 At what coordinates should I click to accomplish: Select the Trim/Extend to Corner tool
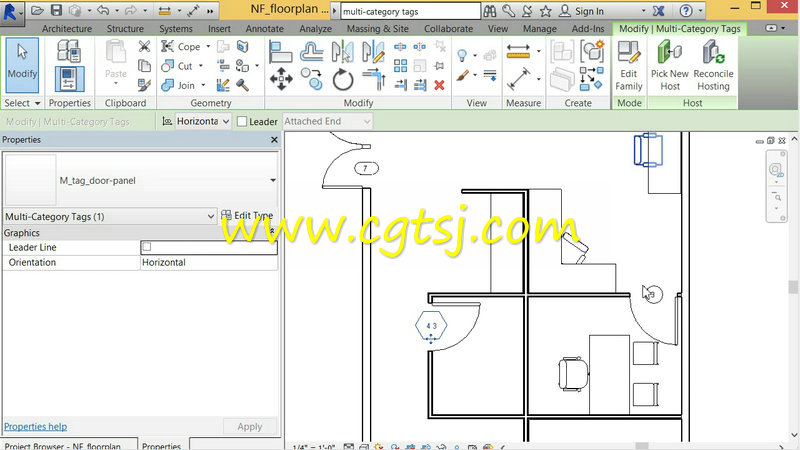pyautogui.click(x=374, y=80)
